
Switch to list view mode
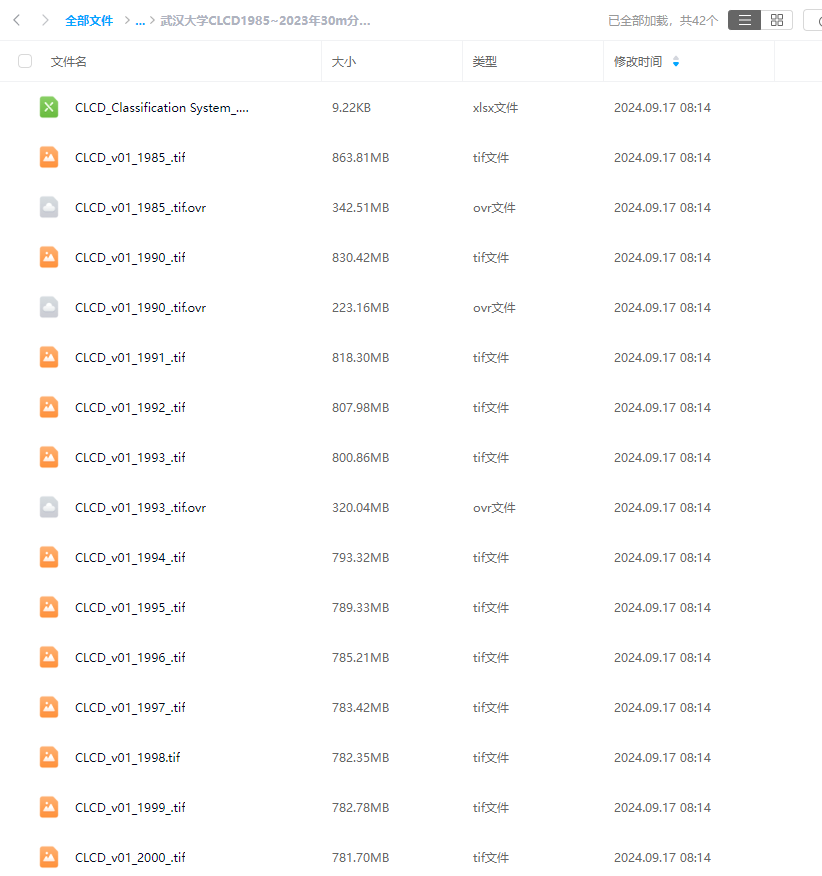(744, 20)
